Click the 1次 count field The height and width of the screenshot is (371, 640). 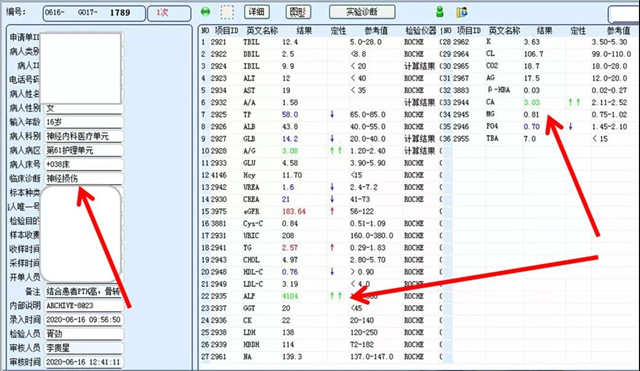point(169,13)
